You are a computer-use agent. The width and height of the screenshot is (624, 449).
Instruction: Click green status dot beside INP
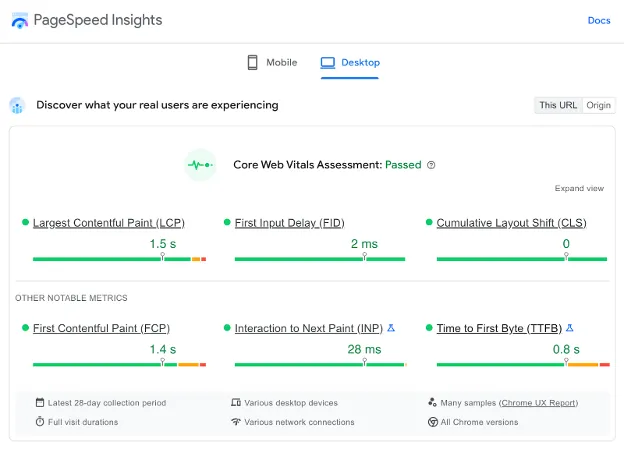(x=227, y=328)
